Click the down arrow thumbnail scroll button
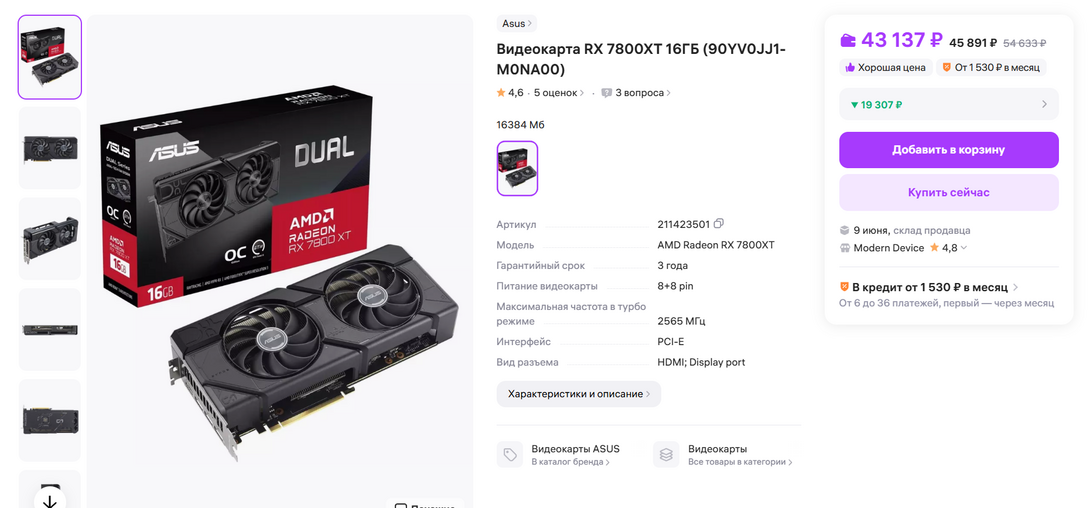The image size is (1090, 508). point(49,501)
